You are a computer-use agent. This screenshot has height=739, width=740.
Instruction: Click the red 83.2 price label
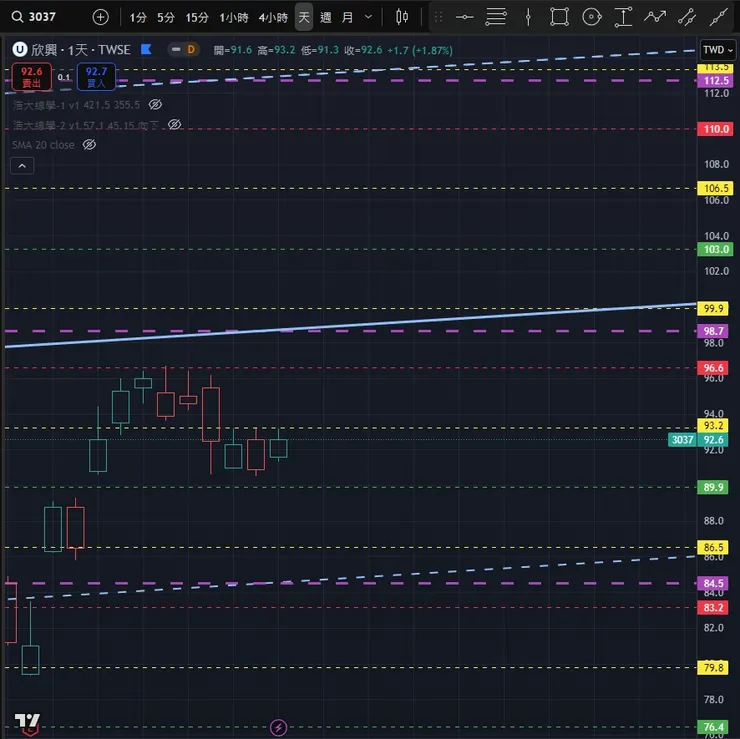click(713, 607)
